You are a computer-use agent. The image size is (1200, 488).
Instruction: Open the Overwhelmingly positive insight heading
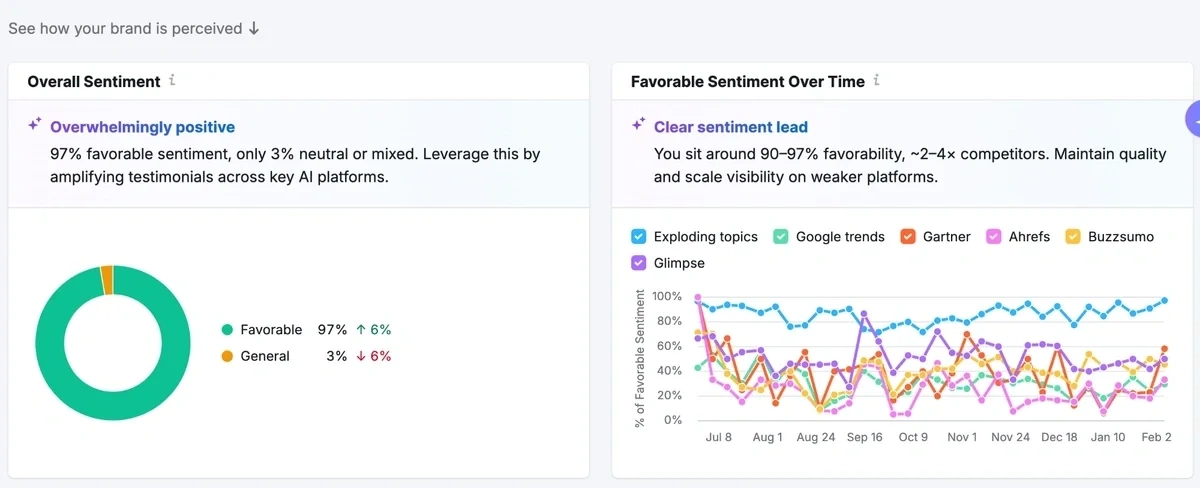142,127
